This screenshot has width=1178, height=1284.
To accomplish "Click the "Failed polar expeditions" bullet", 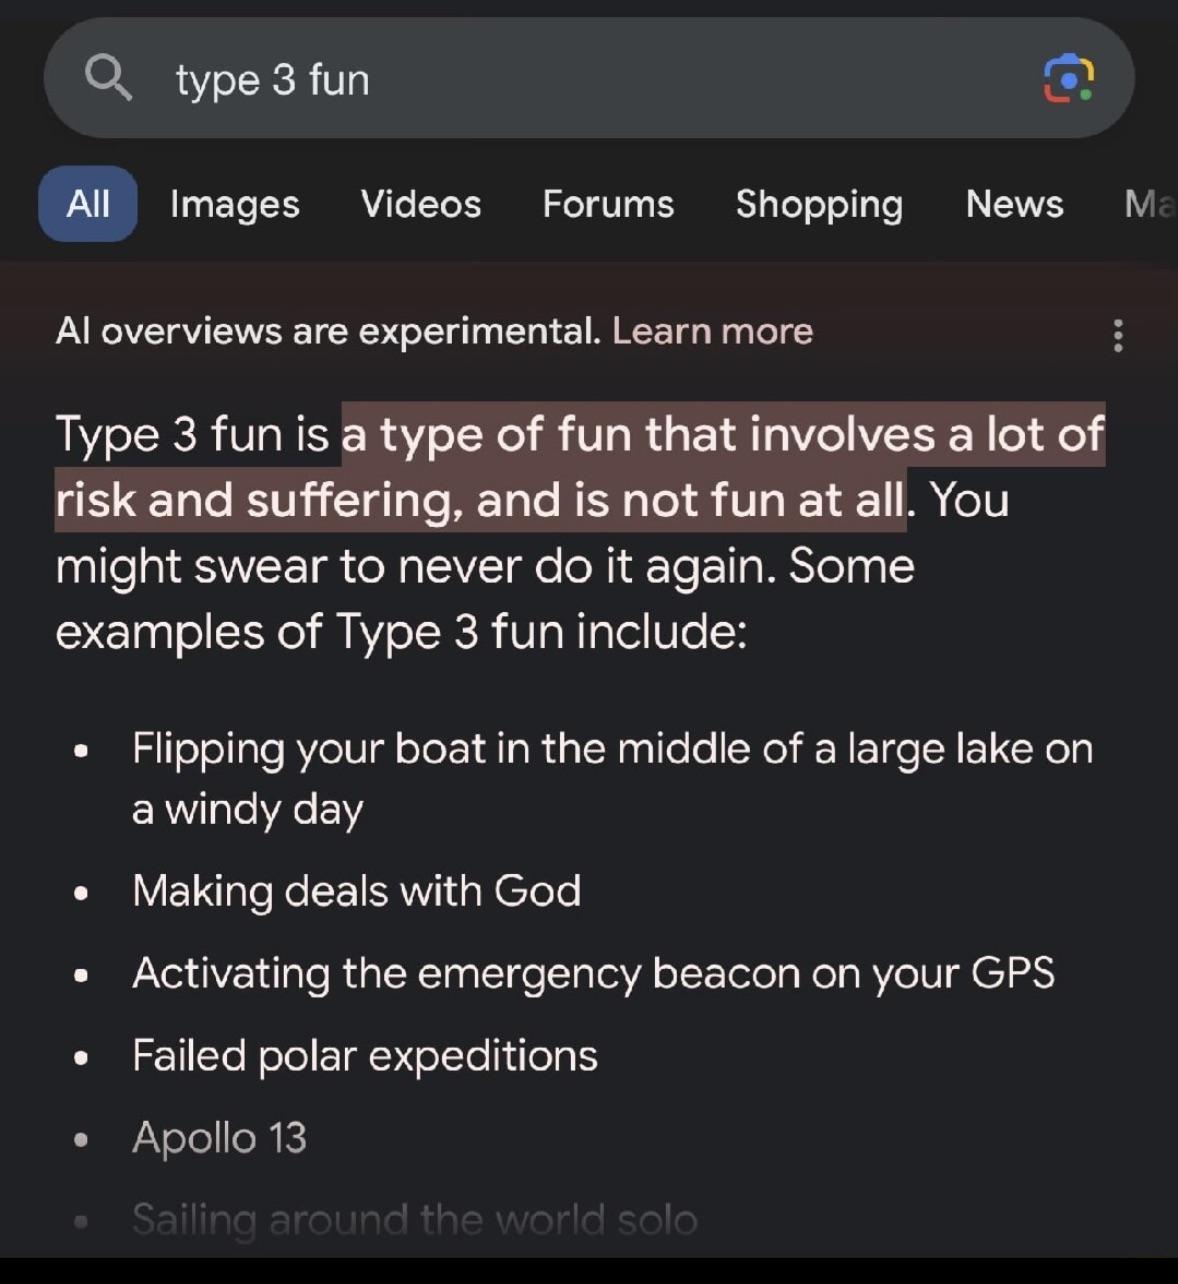I will click(x=365, y=1055).
